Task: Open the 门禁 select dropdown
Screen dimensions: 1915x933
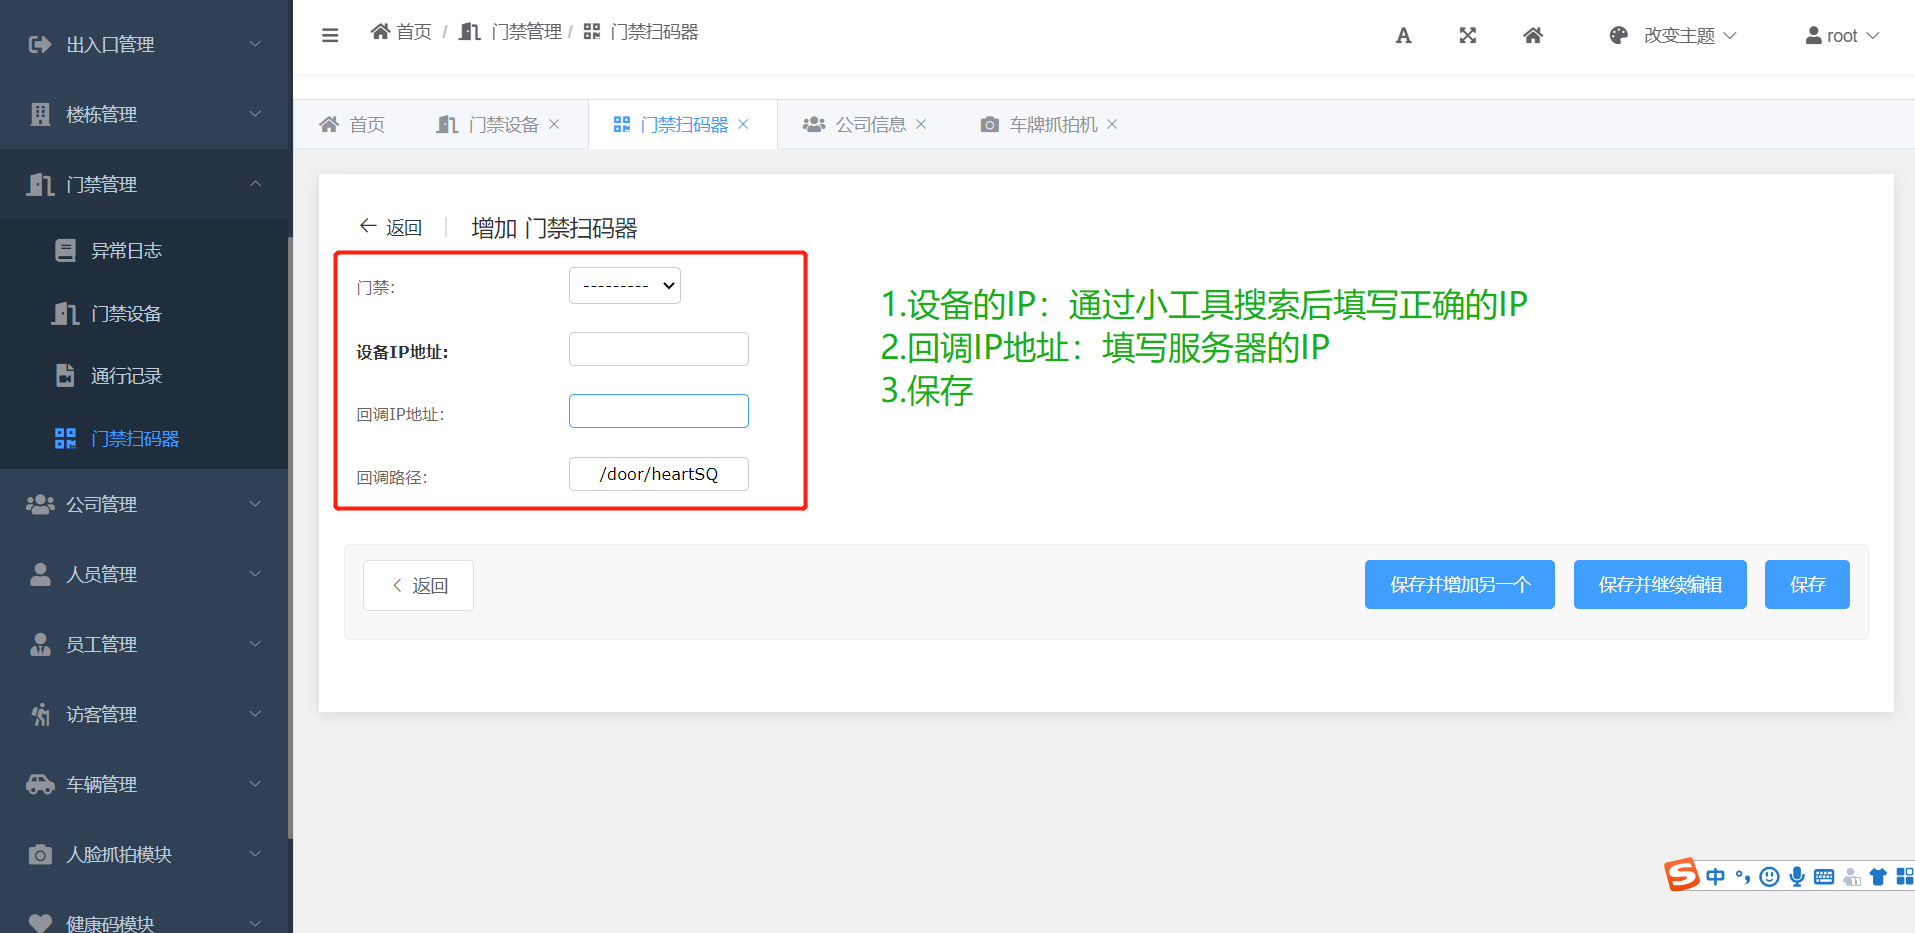Action: pyautogui.click(x=625, y=286)
